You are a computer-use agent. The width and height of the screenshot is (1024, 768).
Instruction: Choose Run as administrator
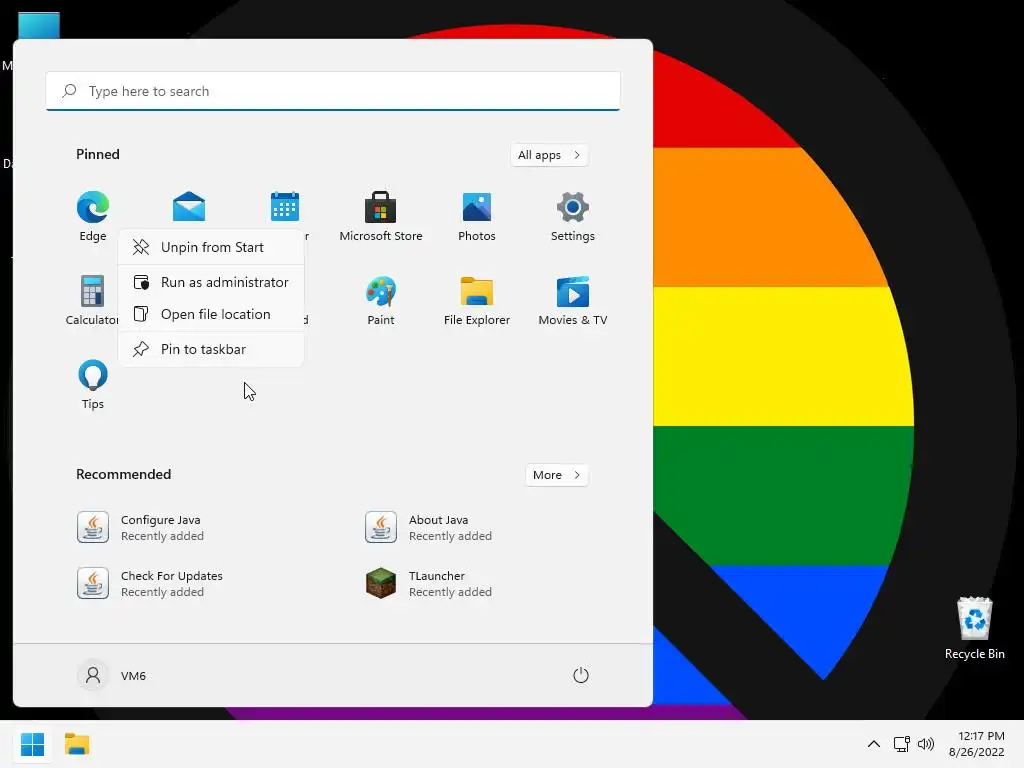[211, 282]
